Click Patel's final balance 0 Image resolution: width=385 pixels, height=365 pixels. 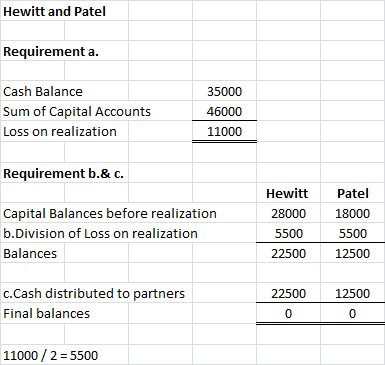tap(352, 314)
